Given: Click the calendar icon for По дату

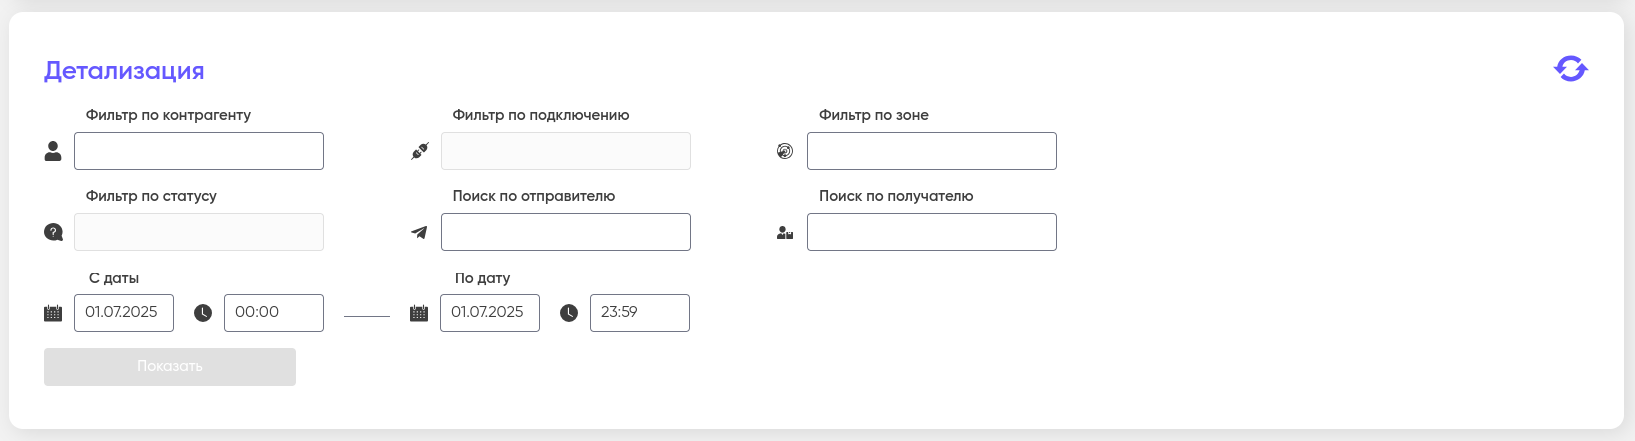Looking at the screenshot, I should (419, 313).
